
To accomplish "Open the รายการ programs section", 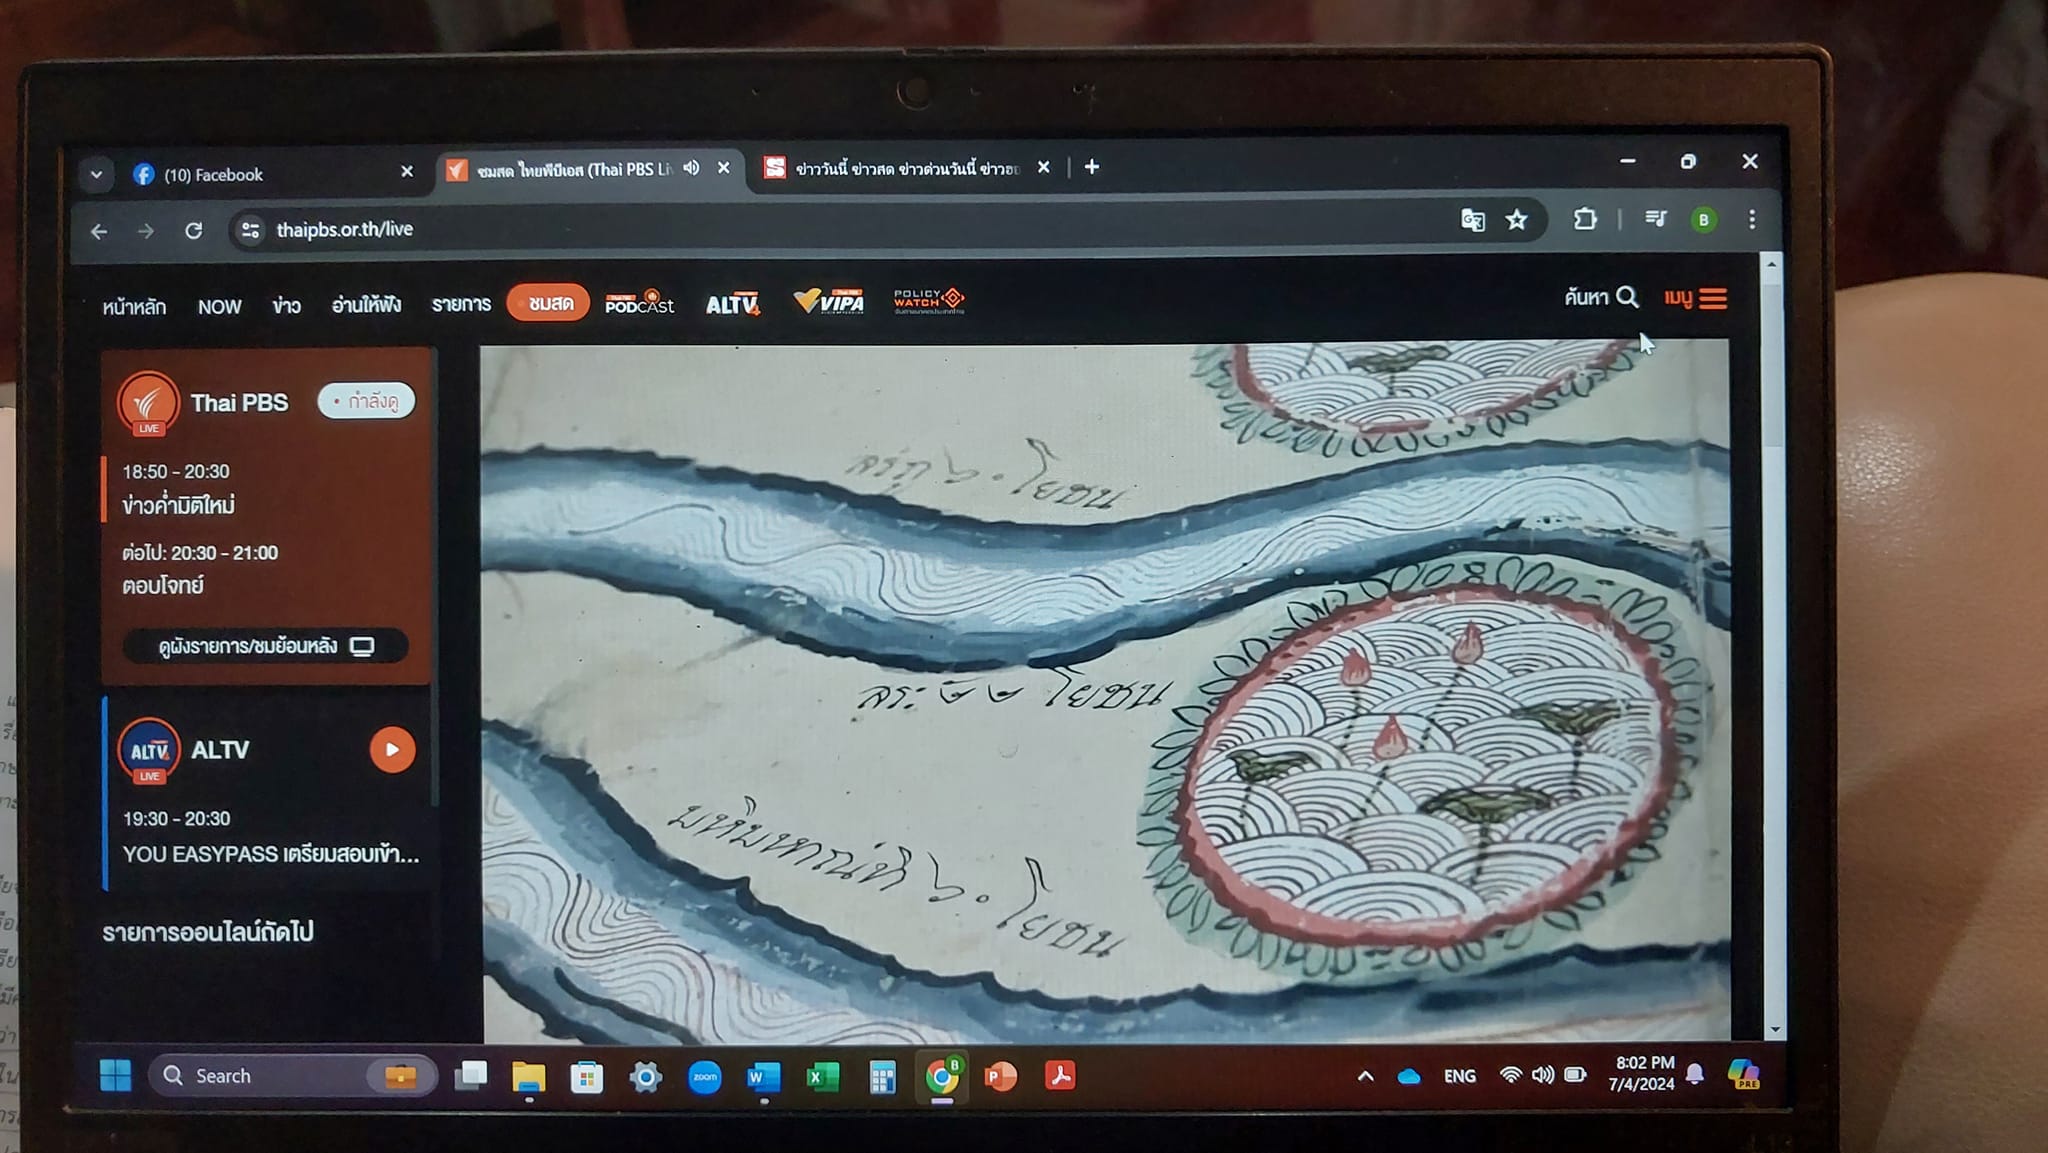I will [x=461, y=304].
